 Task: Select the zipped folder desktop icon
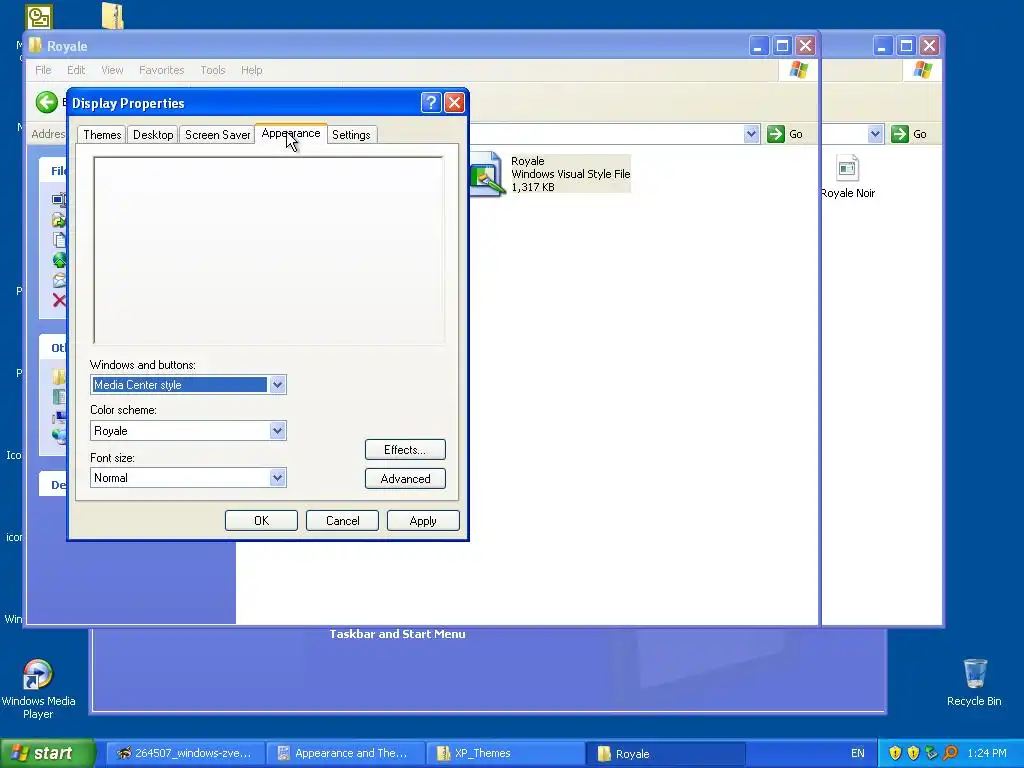tap(113, 15)
